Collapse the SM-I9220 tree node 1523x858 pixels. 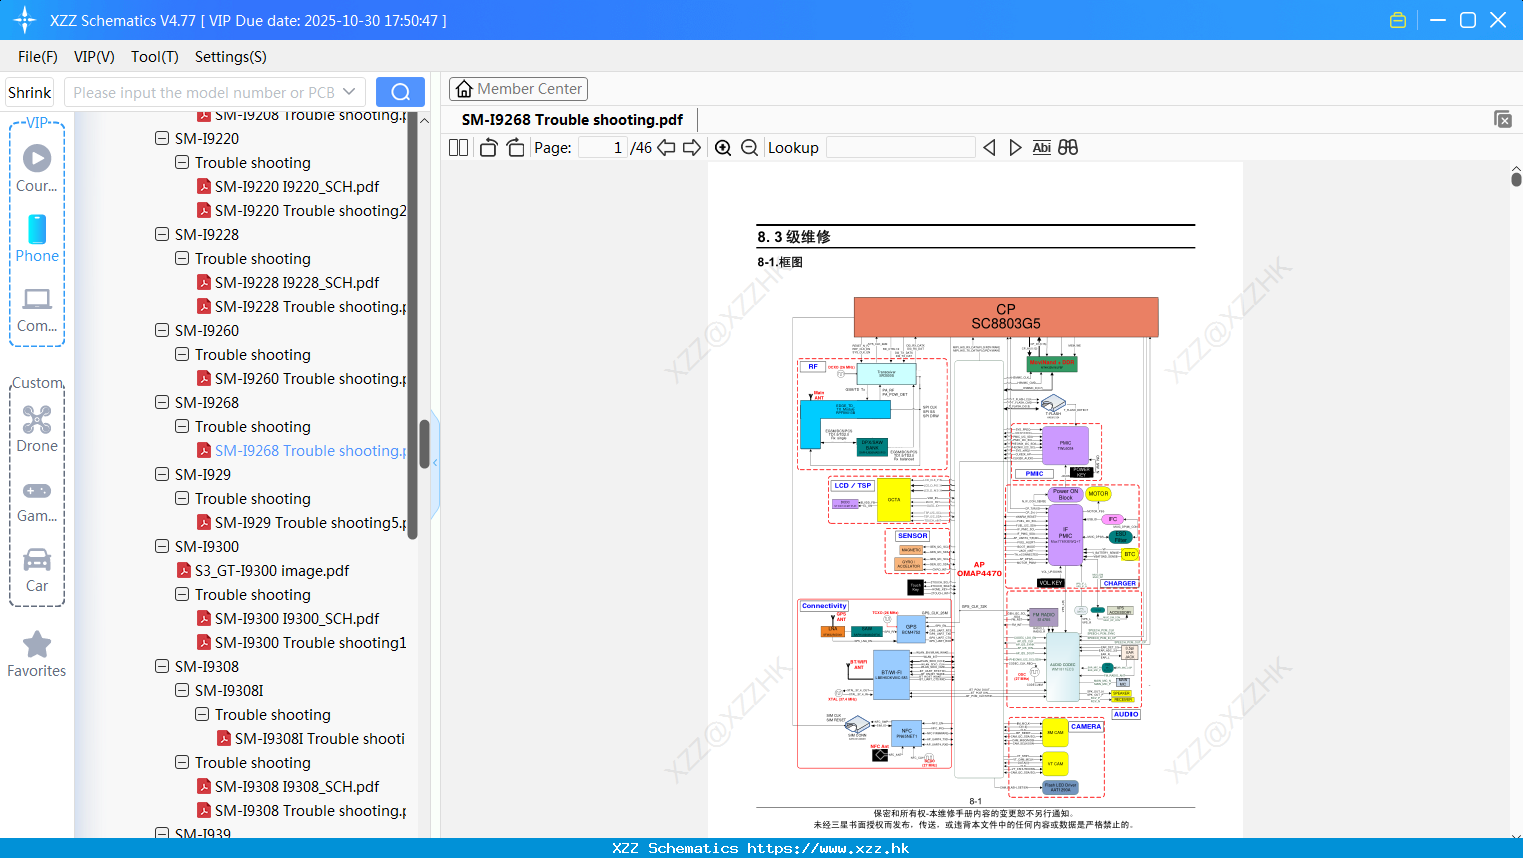[162, 139]
